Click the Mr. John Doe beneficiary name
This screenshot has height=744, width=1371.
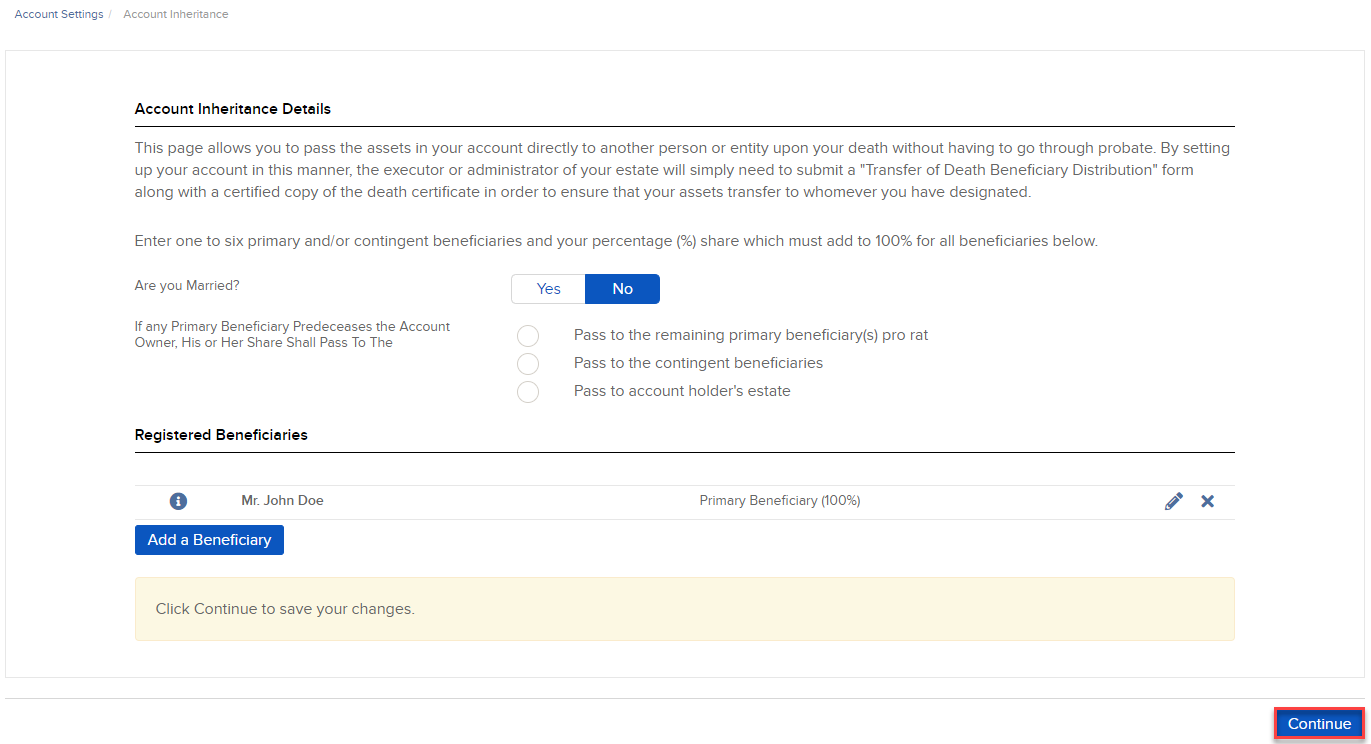pos(282,501)
